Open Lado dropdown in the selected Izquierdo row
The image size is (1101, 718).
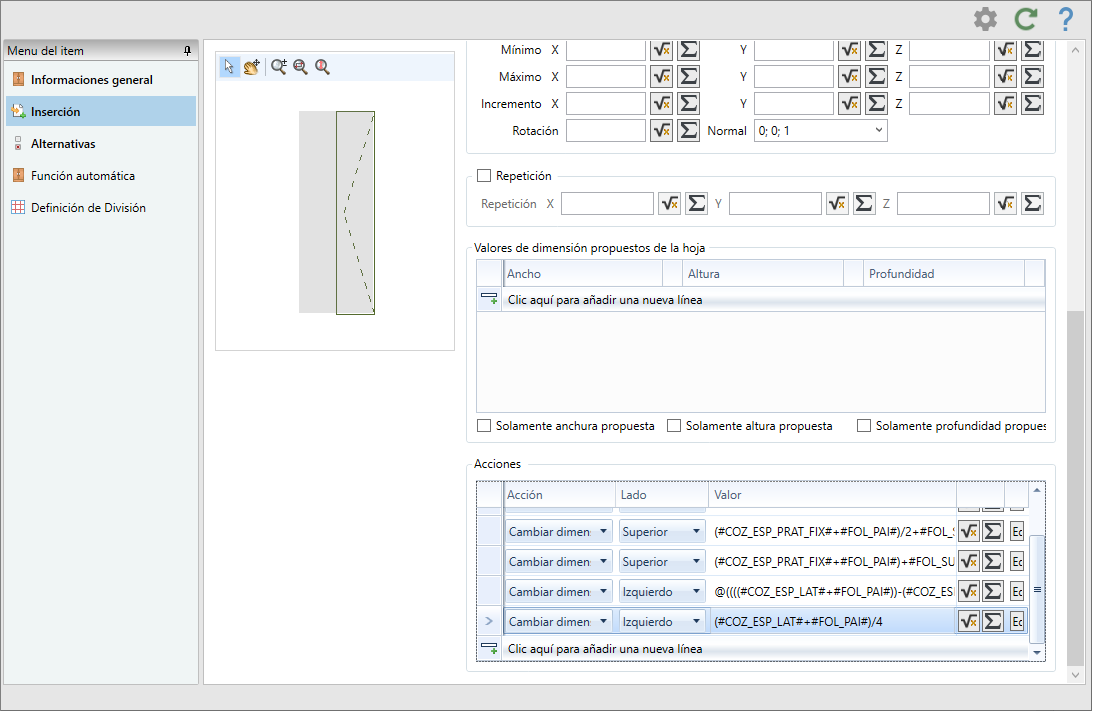click(x=696, y=622)
